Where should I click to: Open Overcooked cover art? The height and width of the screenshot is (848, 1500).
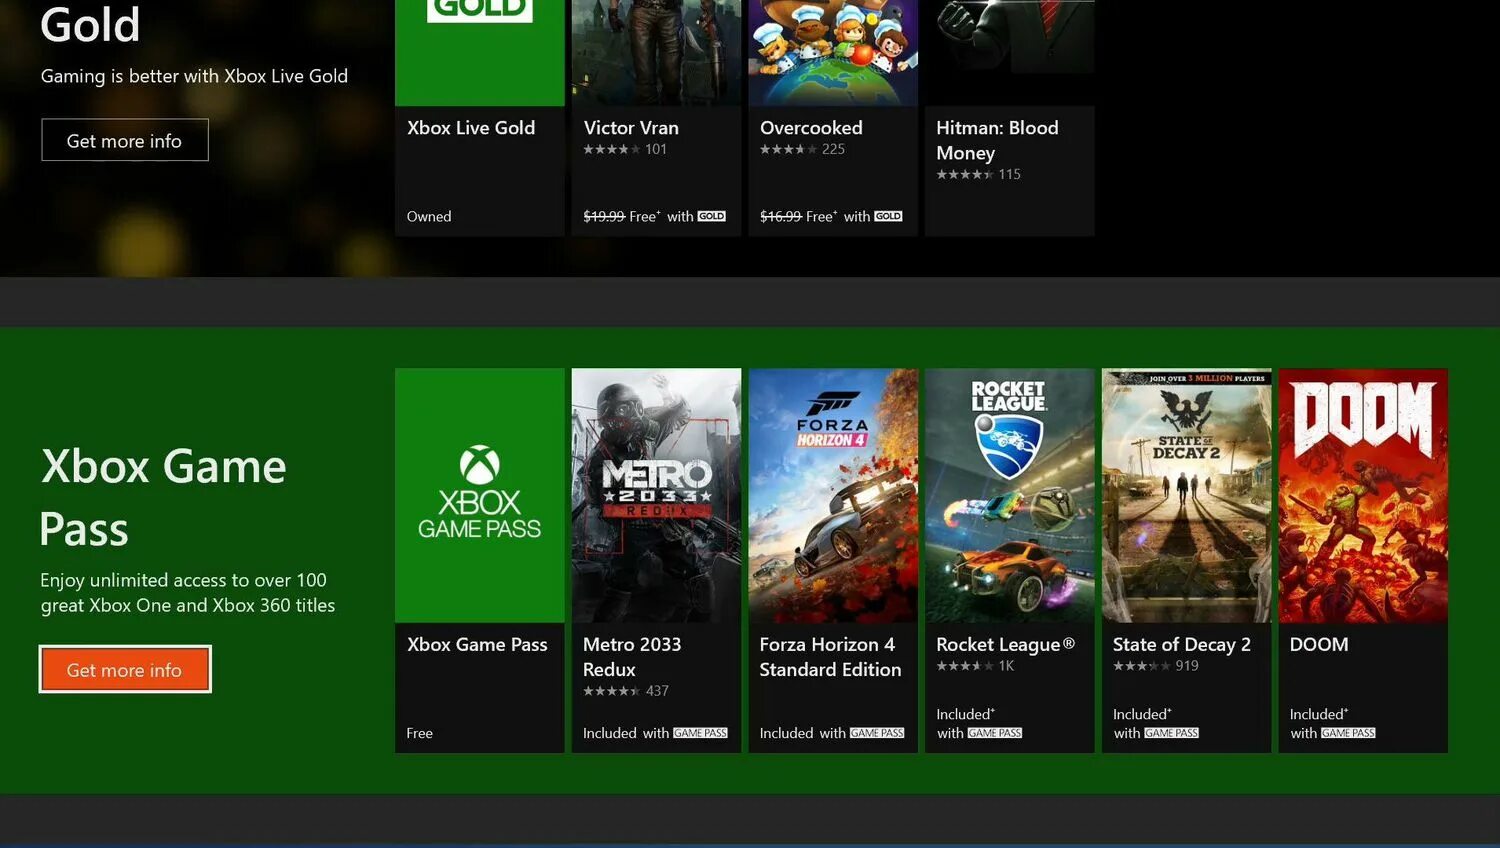click(x=833, y=52)
